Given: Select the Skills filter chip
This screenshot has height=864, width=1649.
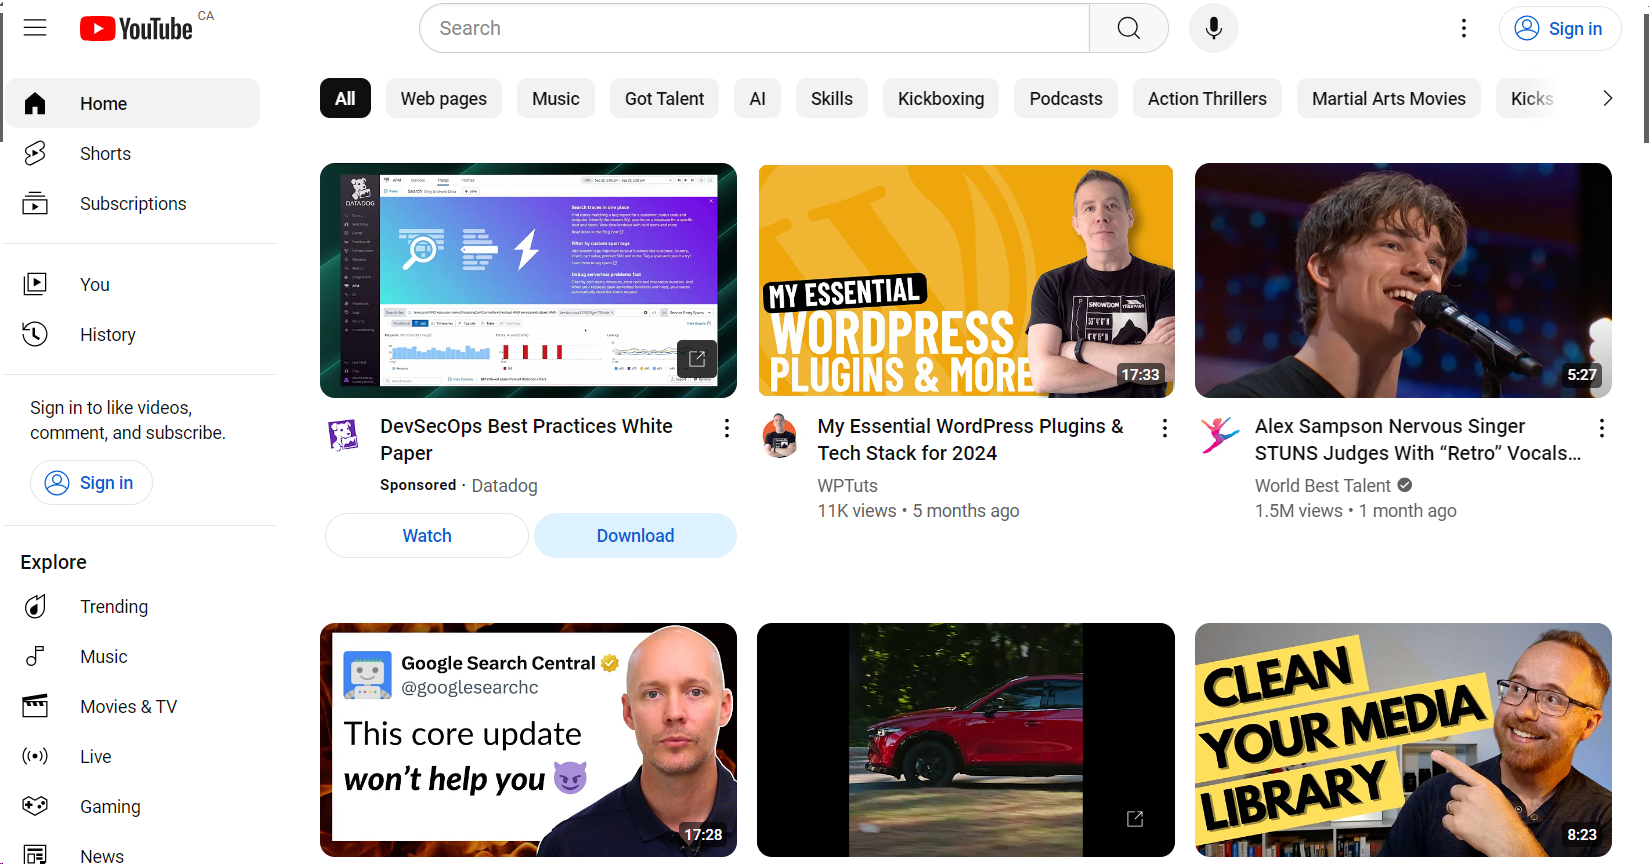Looking at the screenshot, I should click(x=832, y=98).
